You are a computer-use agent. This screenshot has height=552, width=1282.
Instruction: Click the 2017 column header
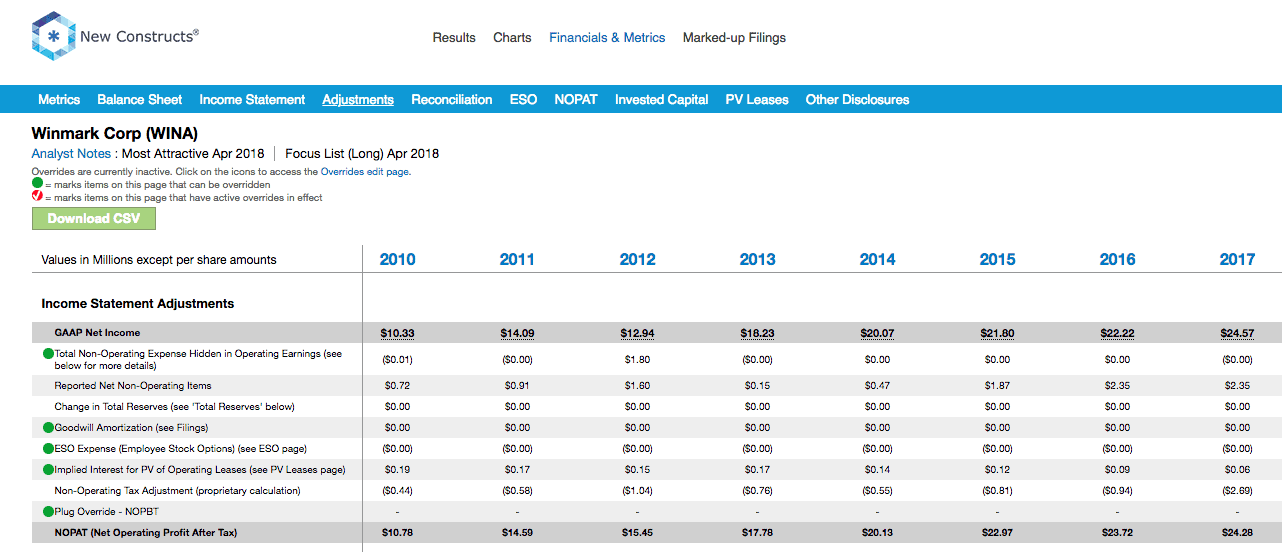(1237, 259)
